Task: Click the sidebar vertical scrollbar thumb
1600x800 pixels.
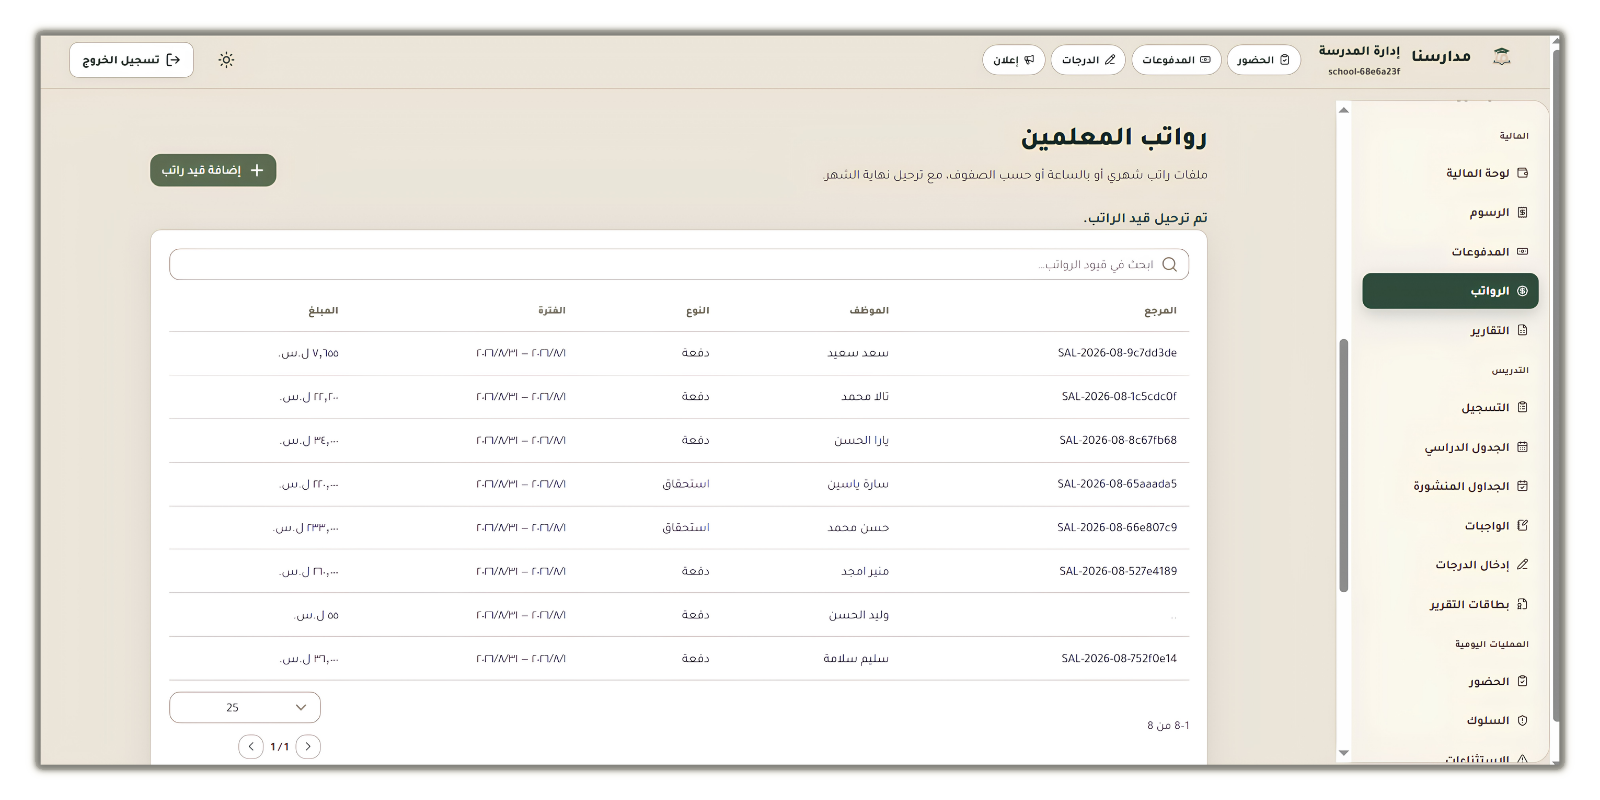Action: pos(1344,465)
